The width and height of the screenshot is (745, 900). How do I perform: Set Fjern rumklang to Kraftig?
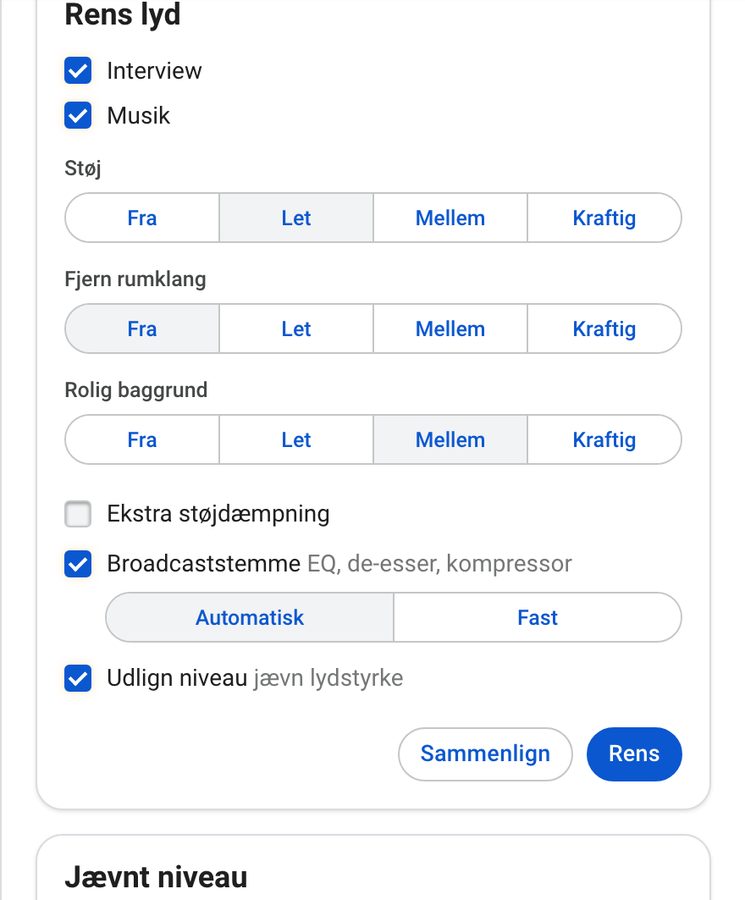point(604,328)
